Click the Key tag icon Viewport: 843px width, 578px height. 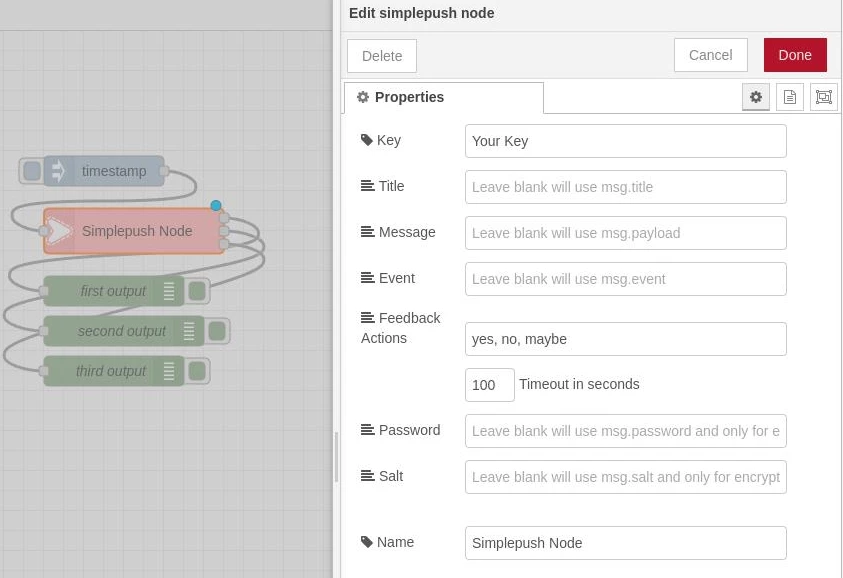coord(367,140)
